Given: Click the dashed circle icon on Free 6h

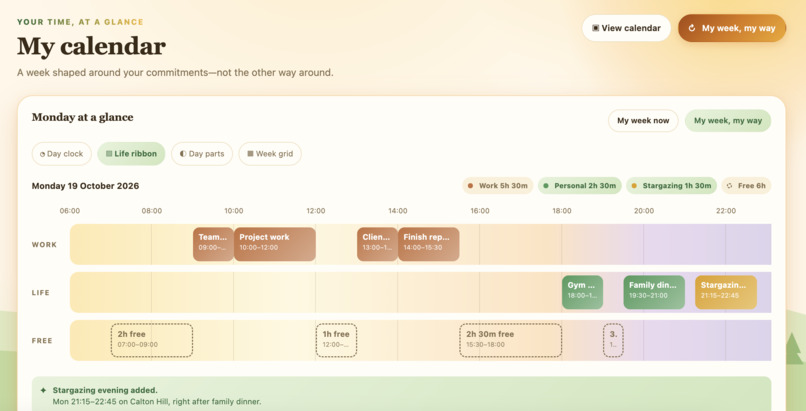Looking at the screenshot, I should (x=729, y=186).
